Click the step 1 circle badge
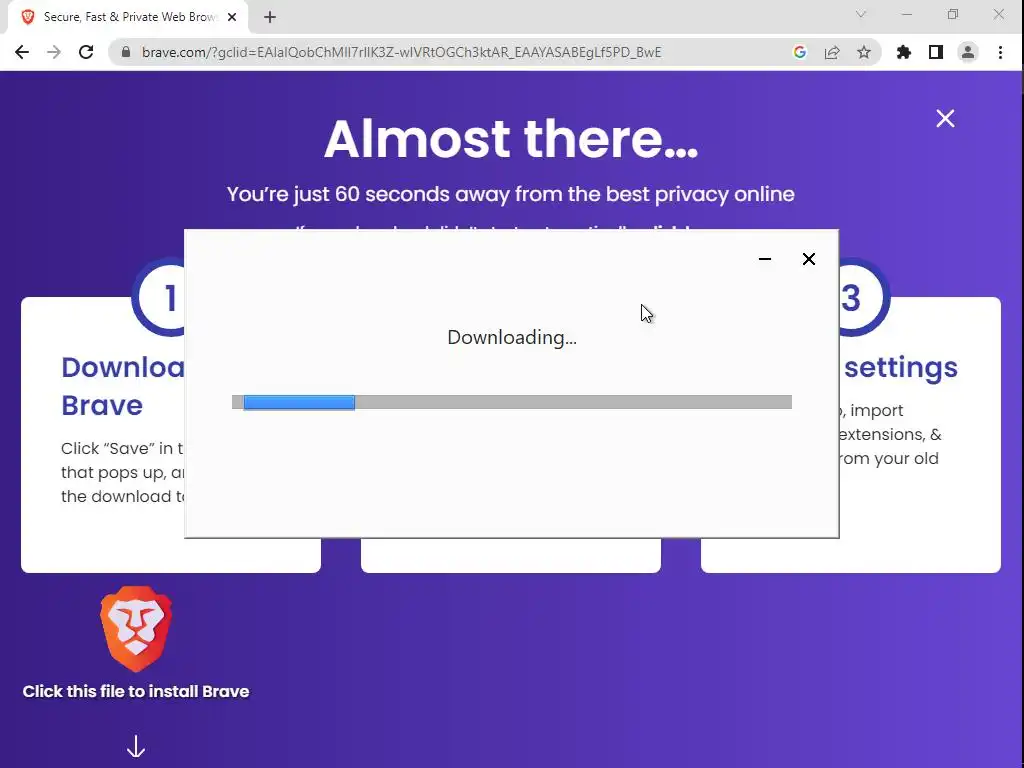This screenshot has height=768, width=1024. (159, 298)
